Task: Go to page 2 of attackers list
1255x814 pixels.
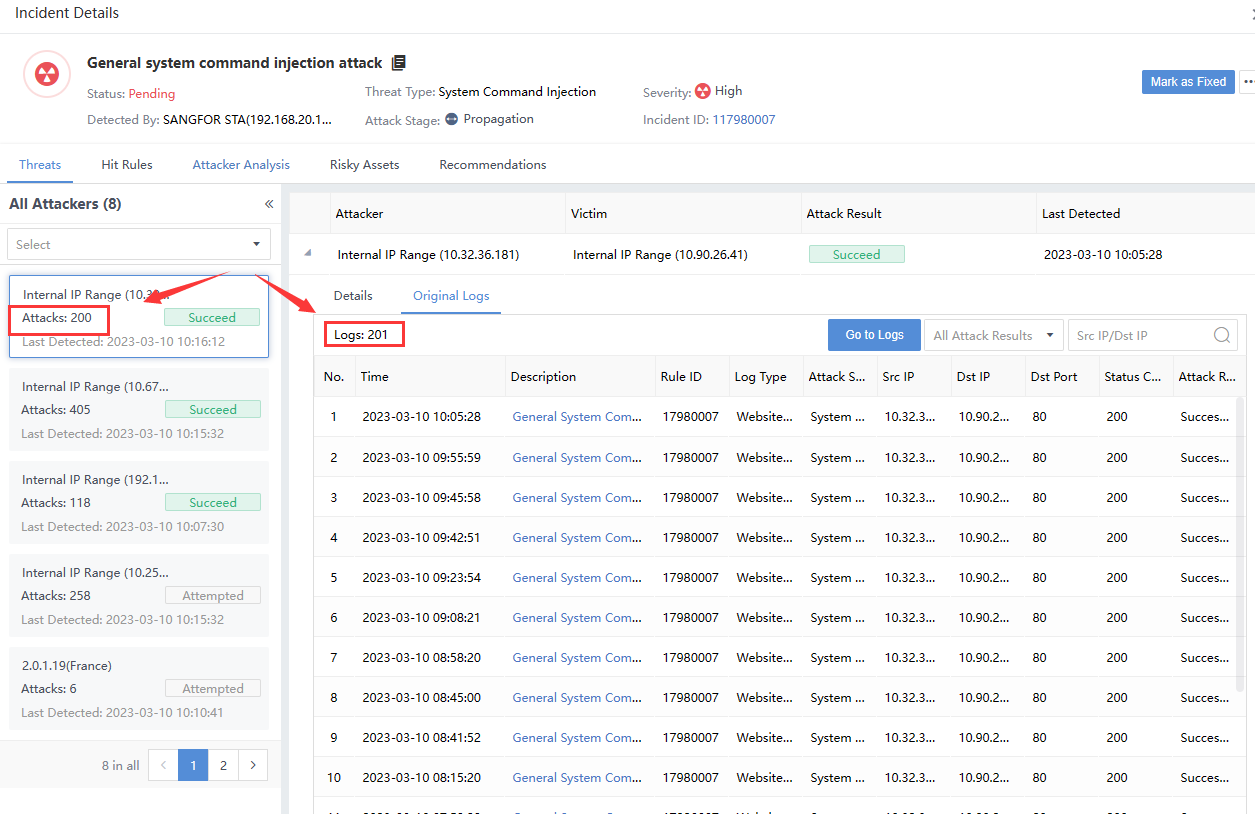Action: tap(223, 765)
